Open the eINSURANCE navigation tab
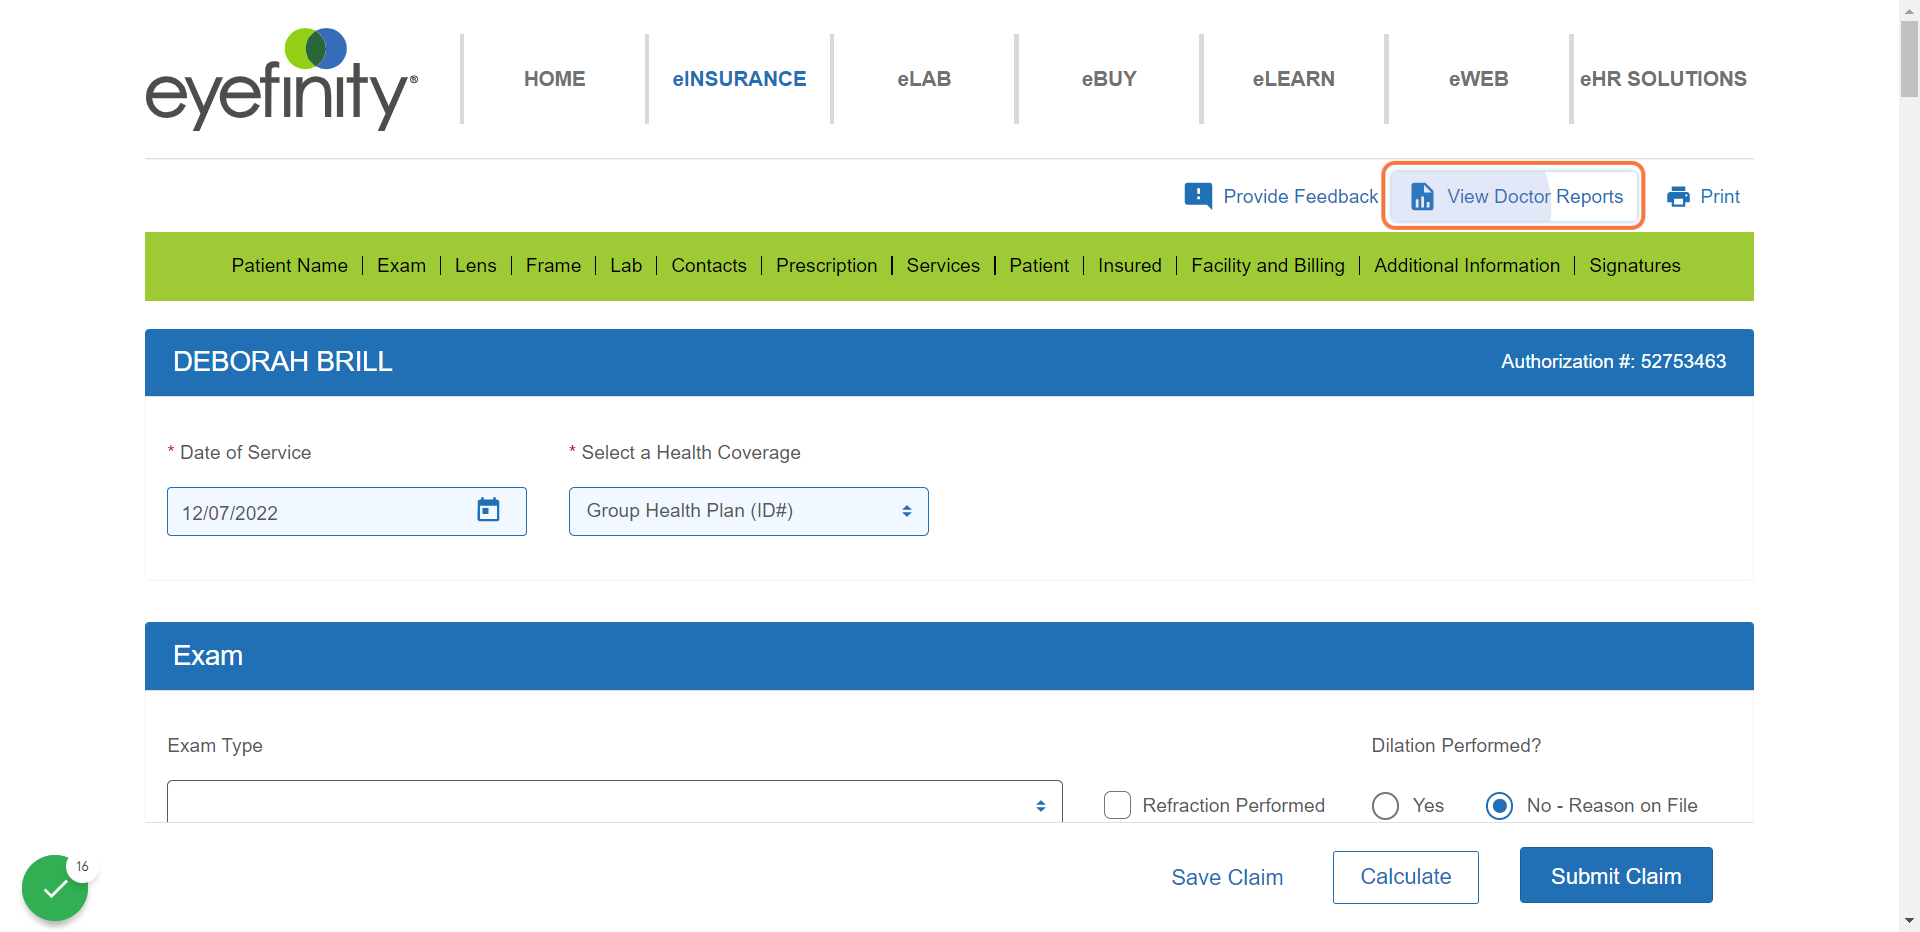This screenshot has width=1920, height=932. (x=739, y=79)
